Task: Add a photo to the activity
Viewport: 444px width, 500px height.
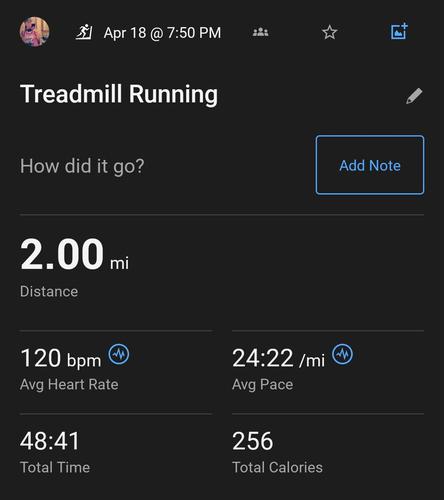Action: pos(399,31)
